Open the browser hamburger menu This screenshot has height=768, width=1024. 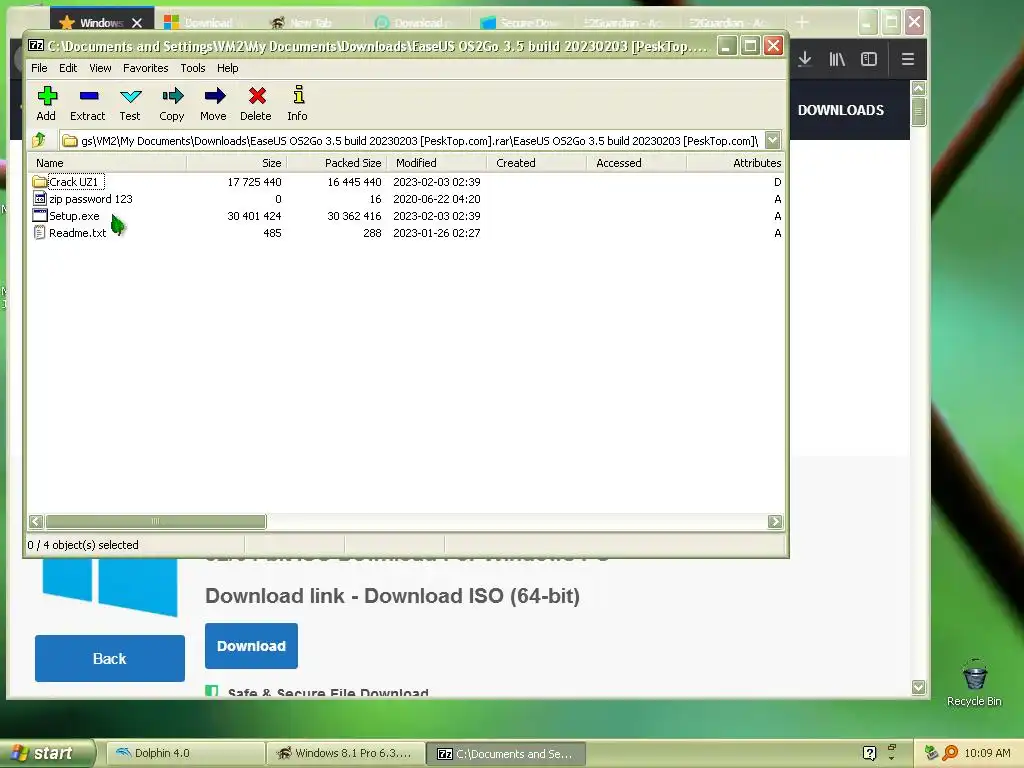click(x=908, y=59)
